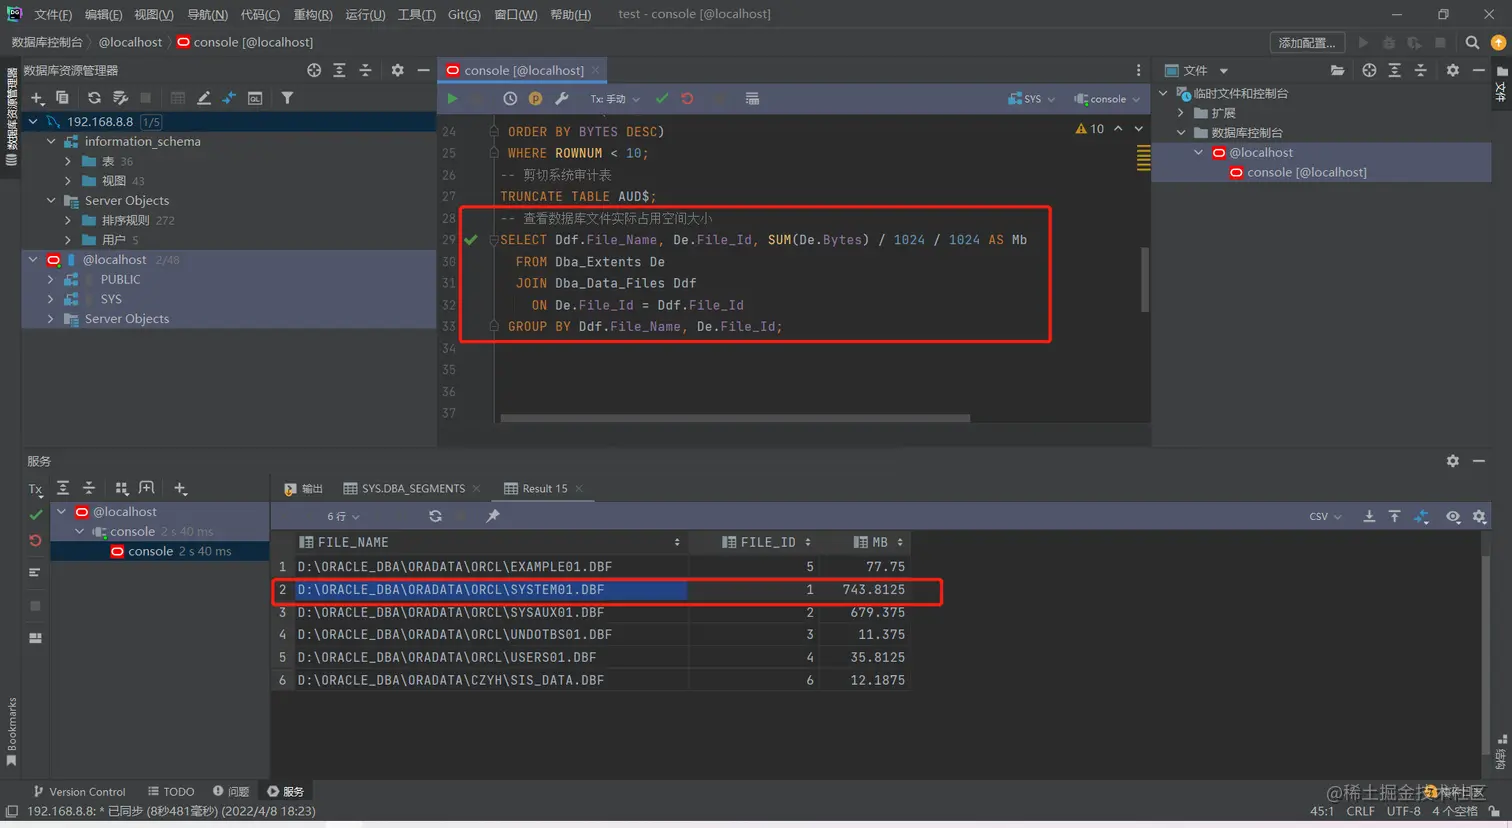The width and height of the screenshot is (1512, 828).
Task: Collapse the 192.168.8.8 data source node
Action: tap(33, 121)
